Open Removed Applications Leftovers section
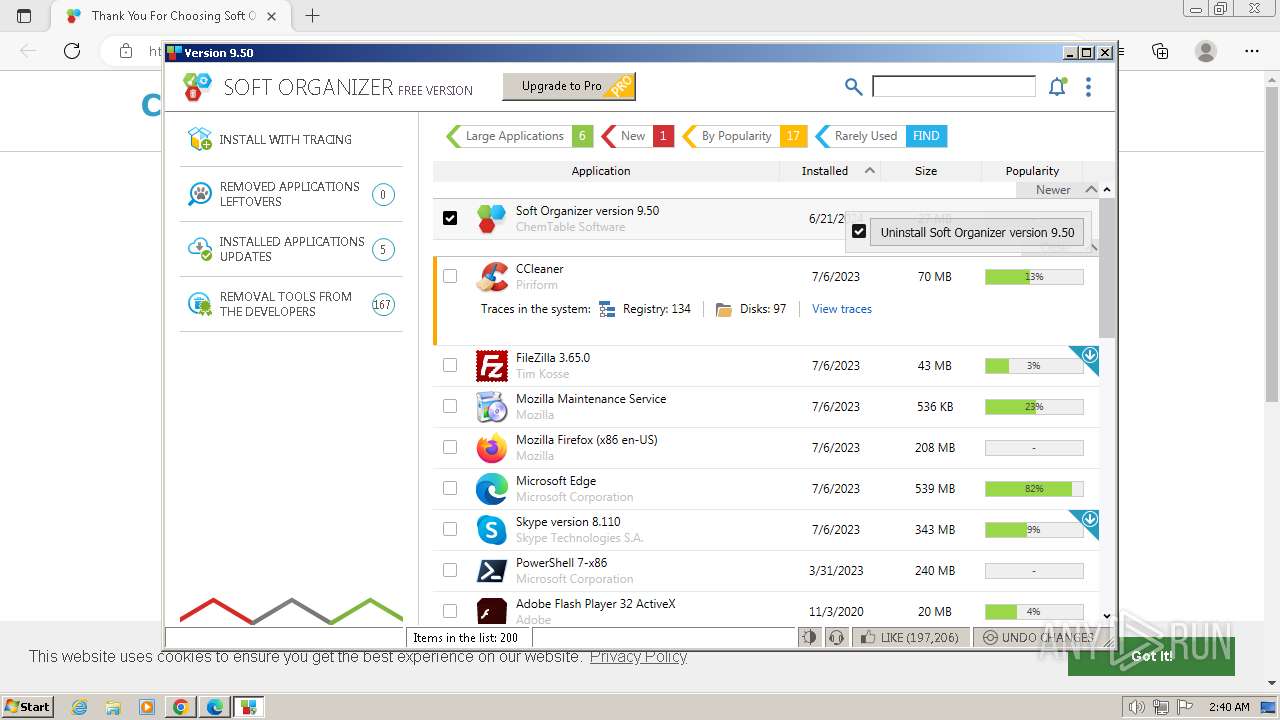The height and width of the screenshot is (720, 1280). click(291, 194)
